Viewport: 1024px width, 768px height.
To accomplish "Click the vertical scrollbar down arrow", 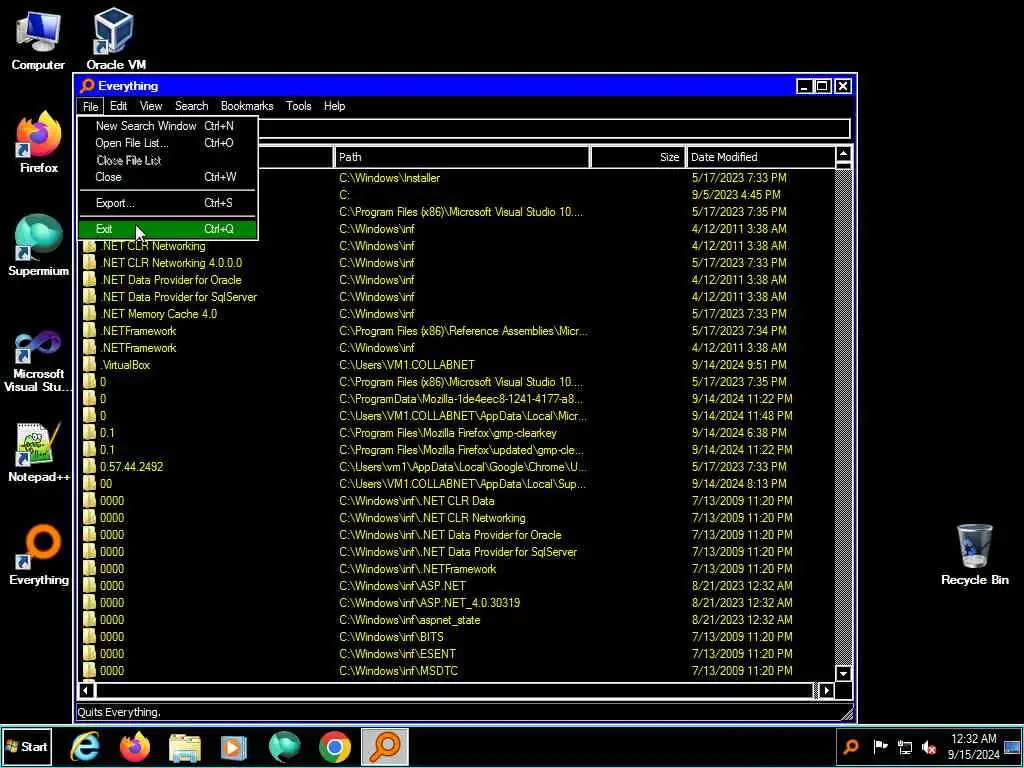I will pos(843,673).
